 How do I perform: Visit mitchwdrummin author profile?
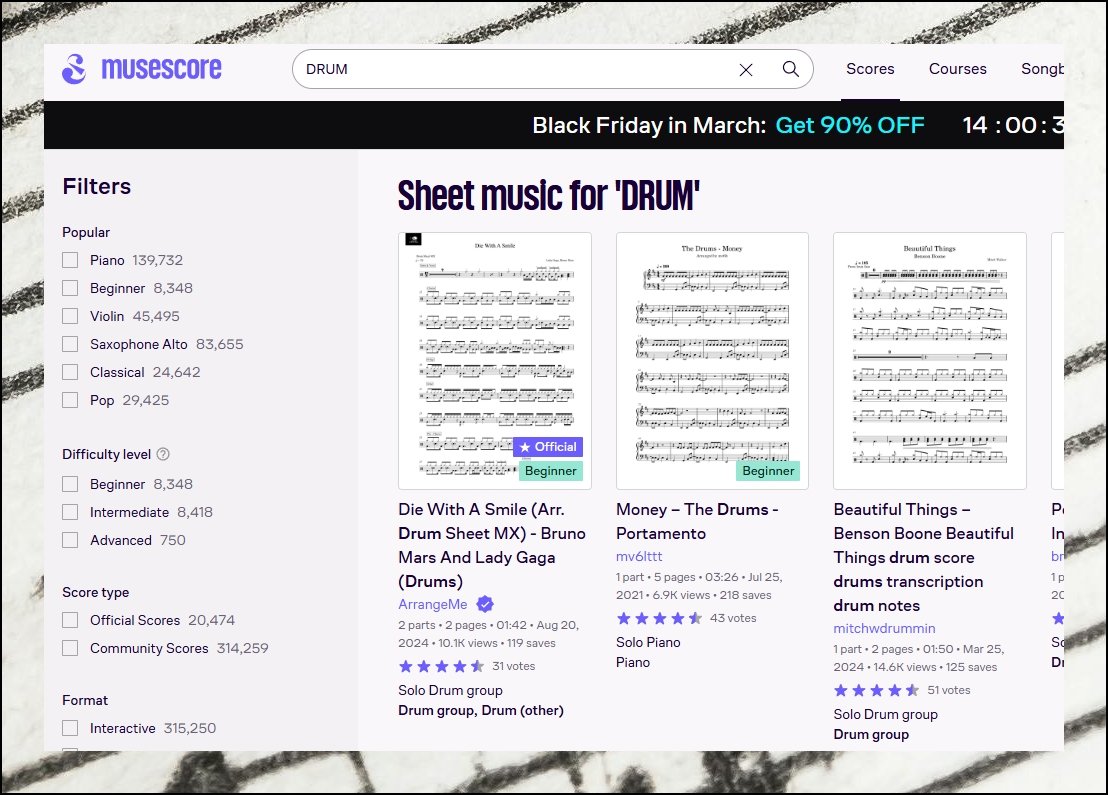[884, 628]
